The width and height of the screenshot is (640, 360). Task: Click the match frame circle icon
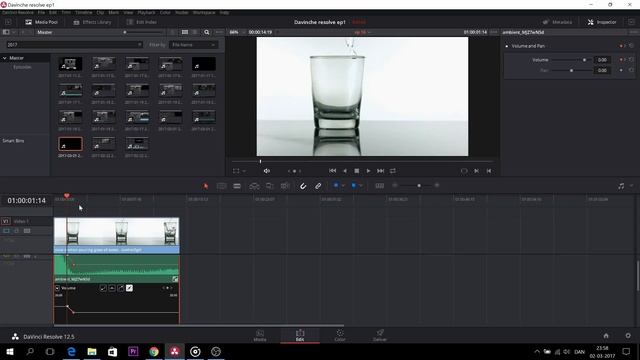pyautogui.click(x=464, y=171)
